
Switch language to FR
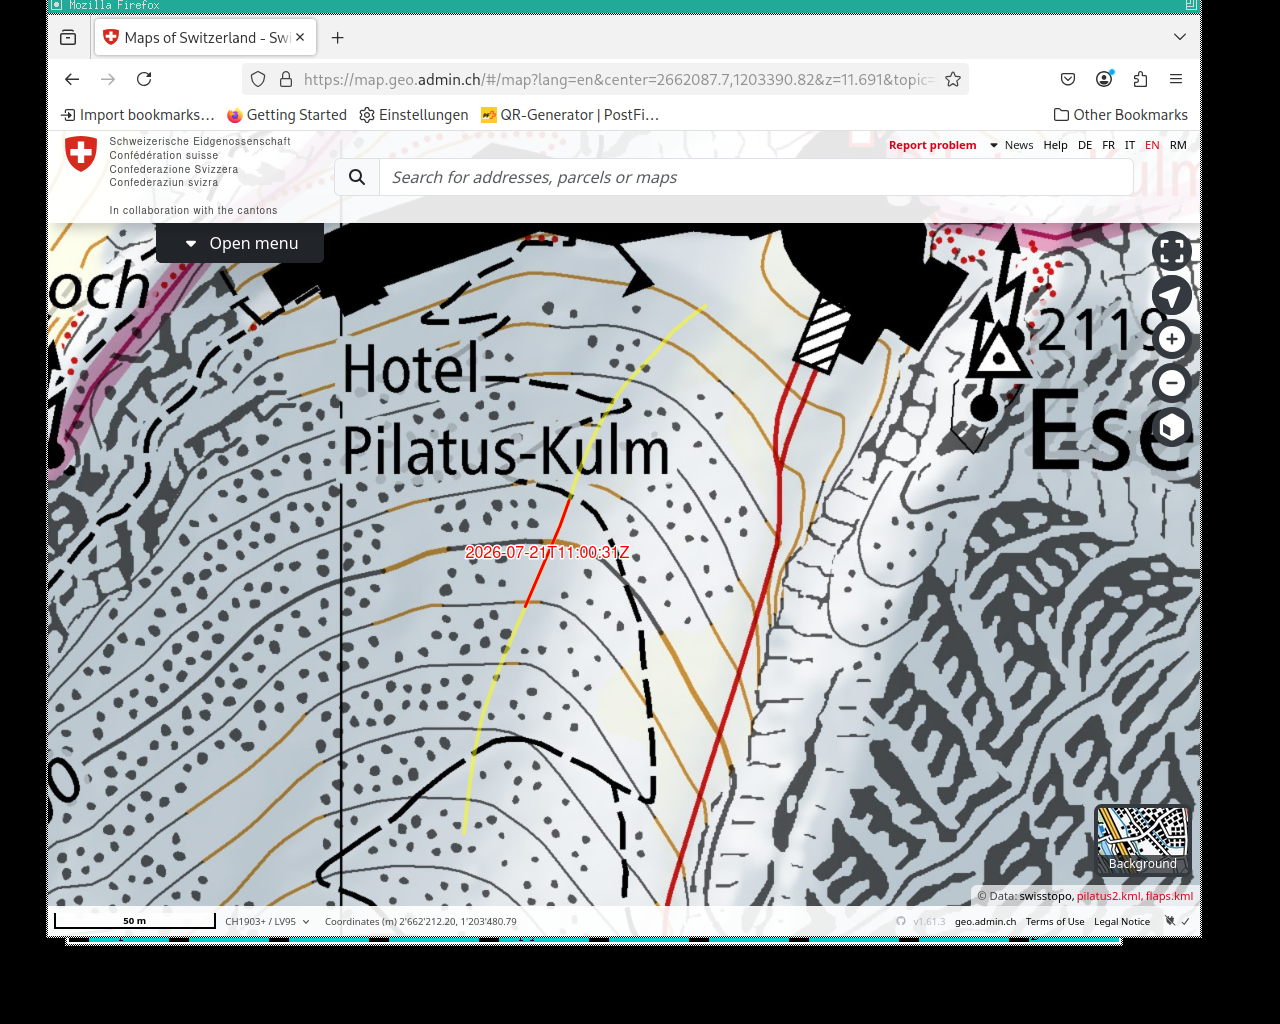pos(1108,146)
